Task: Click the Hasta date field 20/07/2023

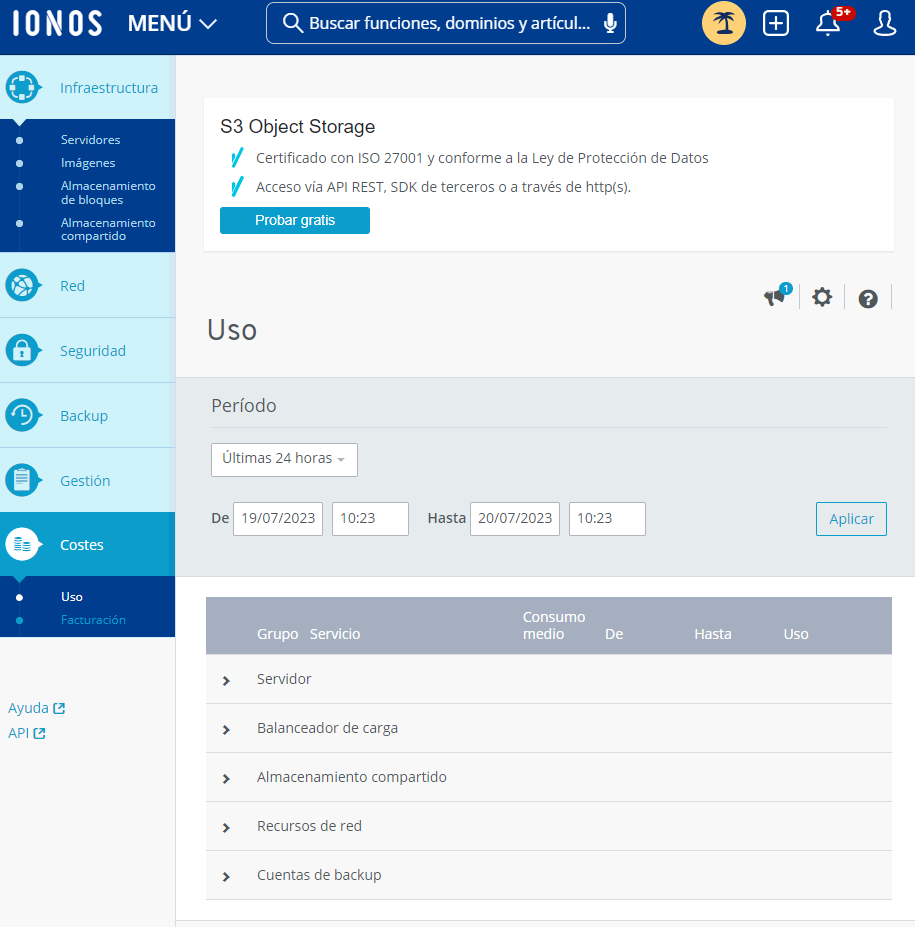Action: pyautogui.click(x=515, y=518)
